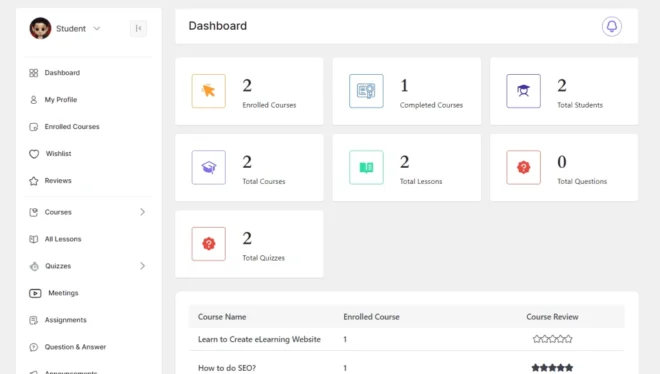
Task: Click the Meetings video icon
Action: [35, 293]
